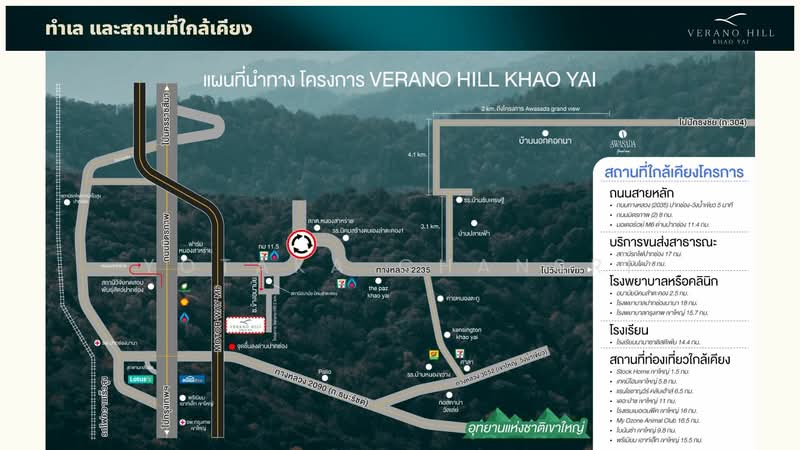The height and width of the screenshot is (450, 800).
Task: Click the red dot at the Pak Chong checkpoint
Action: click(x=232, y=346)
